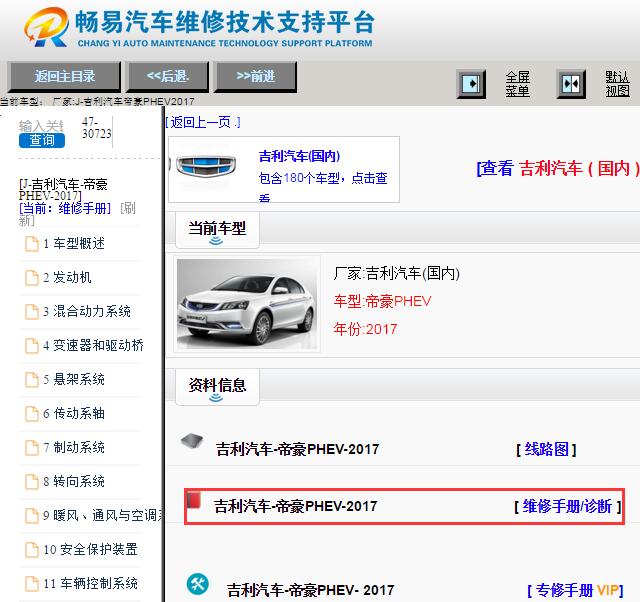Viewport: 640px width, 602px height.
Task: Open tree item 8 转向系统
Action: (x=74, y=481)
